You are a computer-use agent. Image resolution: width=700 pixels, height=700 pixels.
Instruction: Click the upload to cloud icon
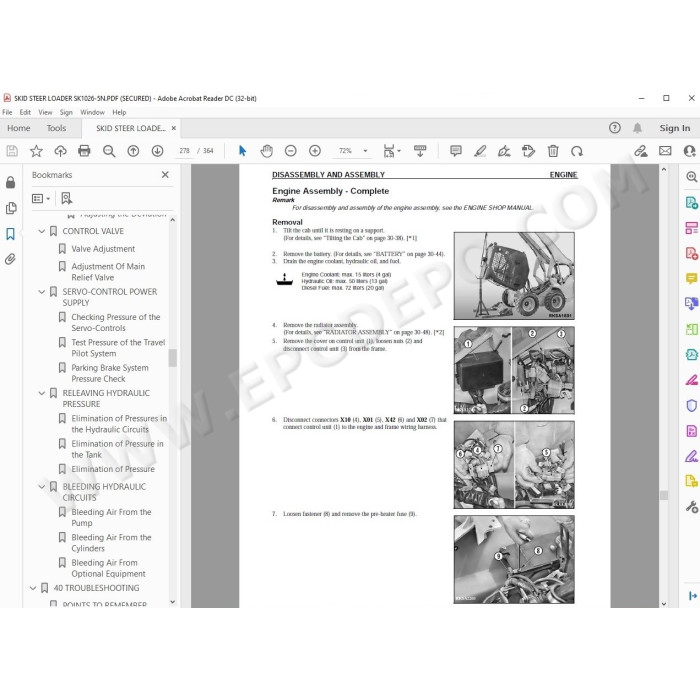[60, 151]
